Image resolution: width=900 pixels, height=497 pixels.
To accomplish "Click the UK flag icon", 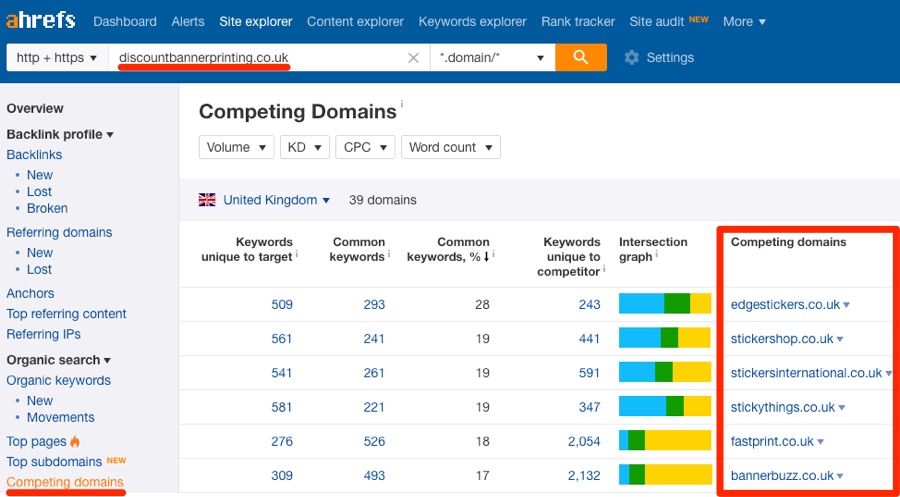I will coord(207,200).
